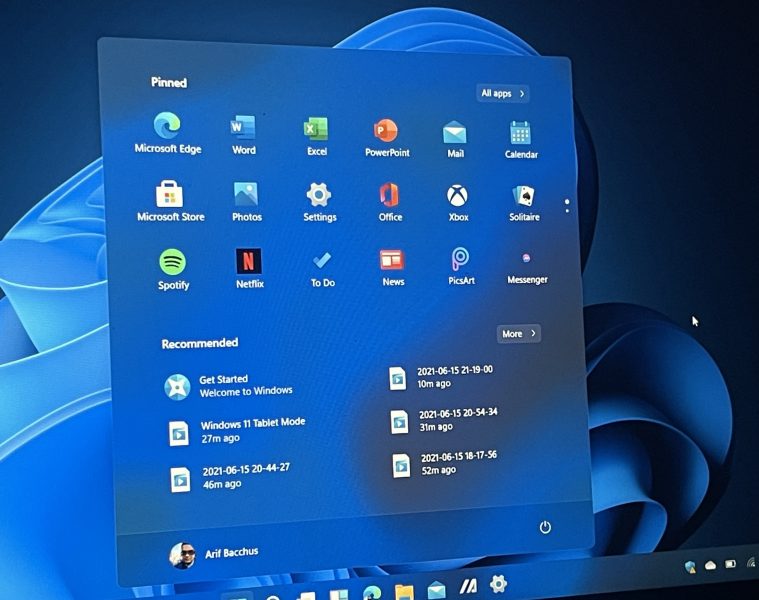Open recommended file 2021-06-15 21-19-00
The height and width of the screenshot is (600, 759).
(440, 376)
